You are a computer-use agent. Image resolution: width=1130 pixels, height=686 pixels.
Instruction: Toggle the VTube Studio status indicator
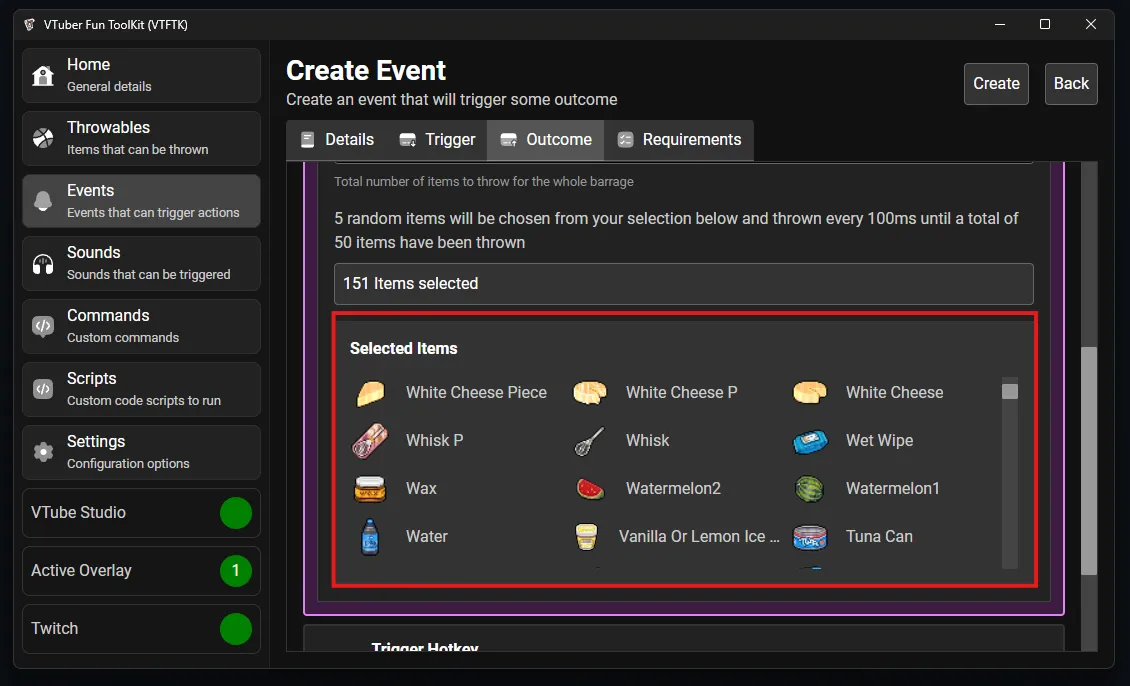pos(236,513)
